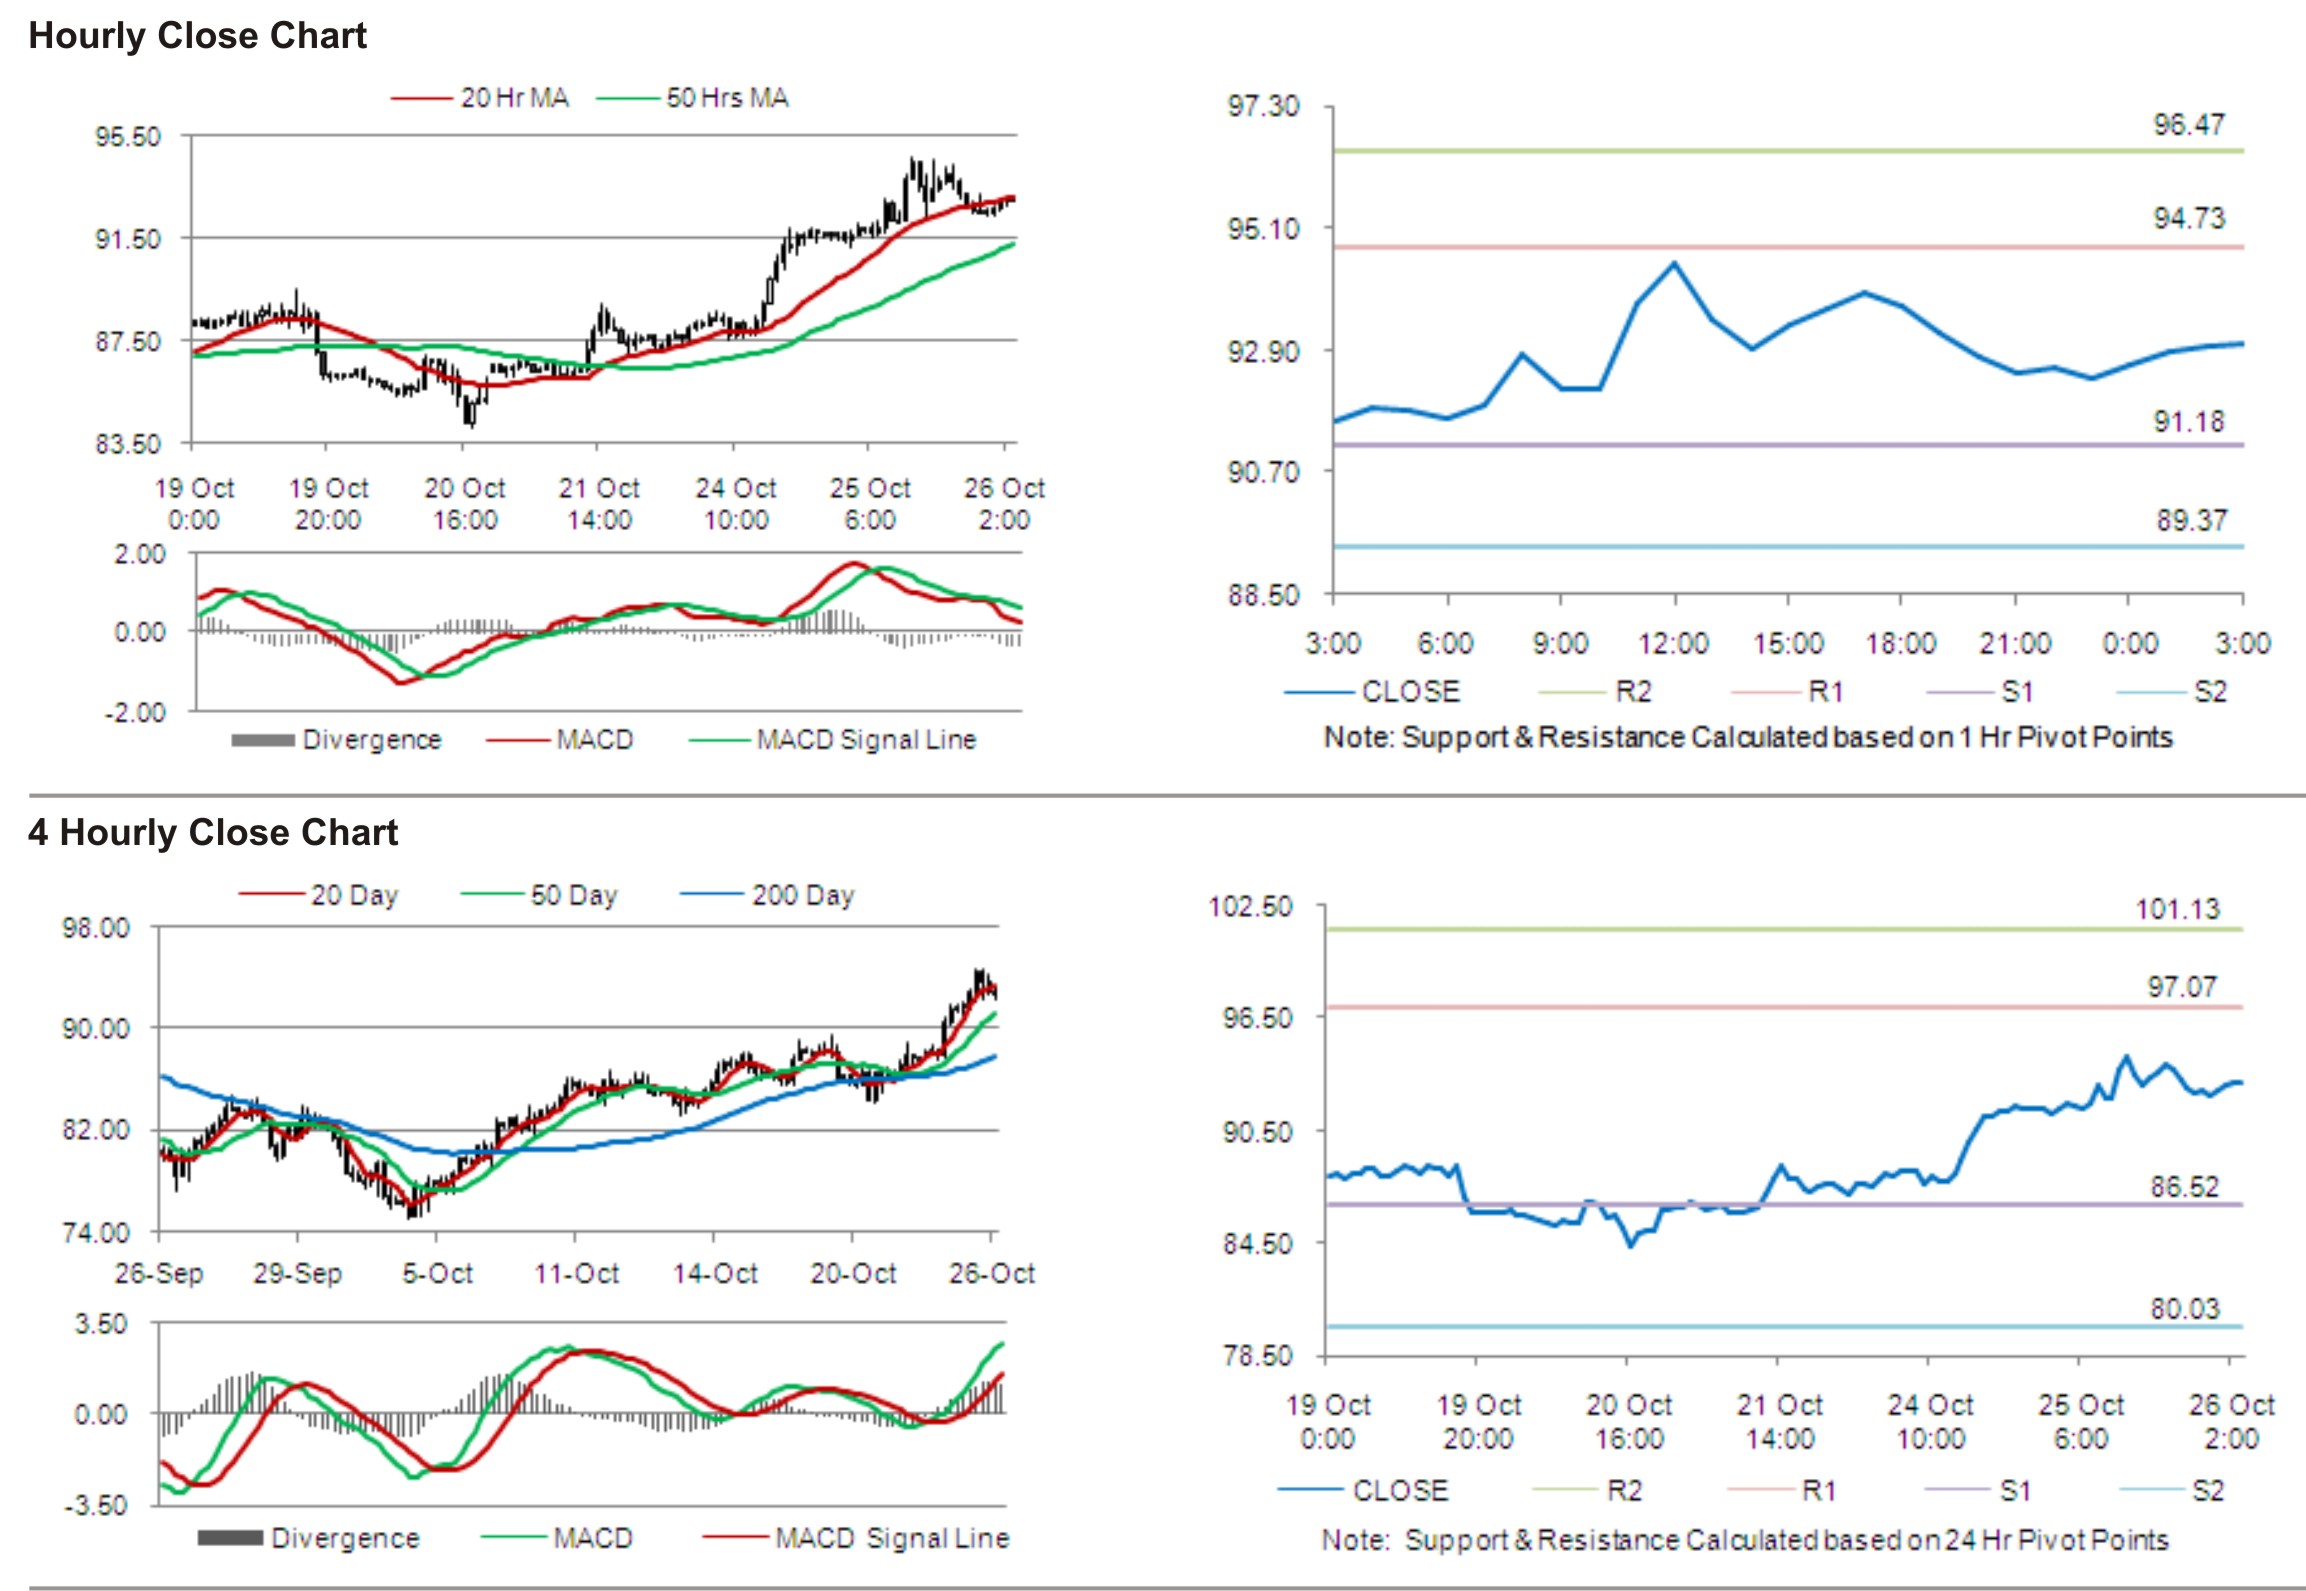
Task: Select the "50 Day" legend label
Action: click(574, 895)
